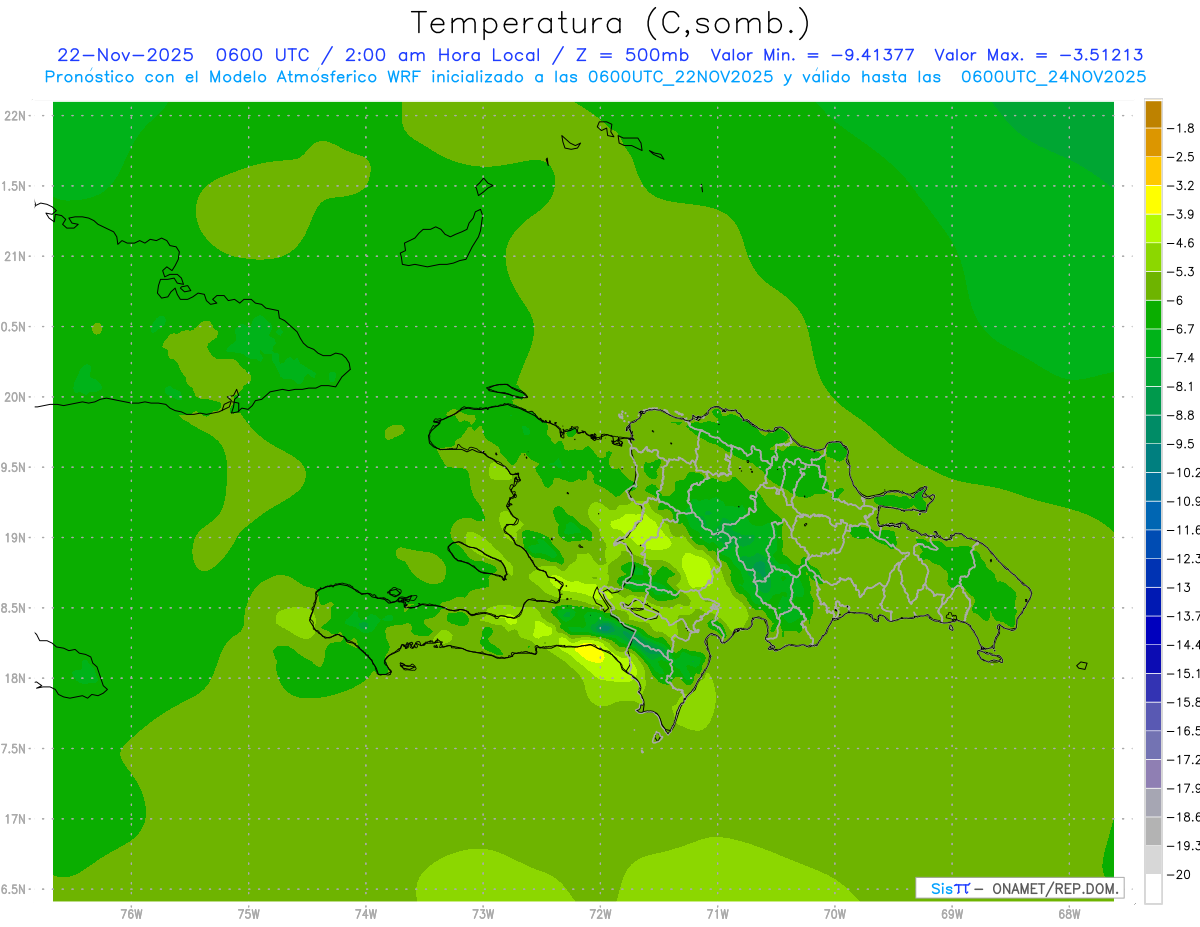Pick the dark orange swatch above -1.8
This screenshot has height=927, width=1200.
(x=1153, y=114)
